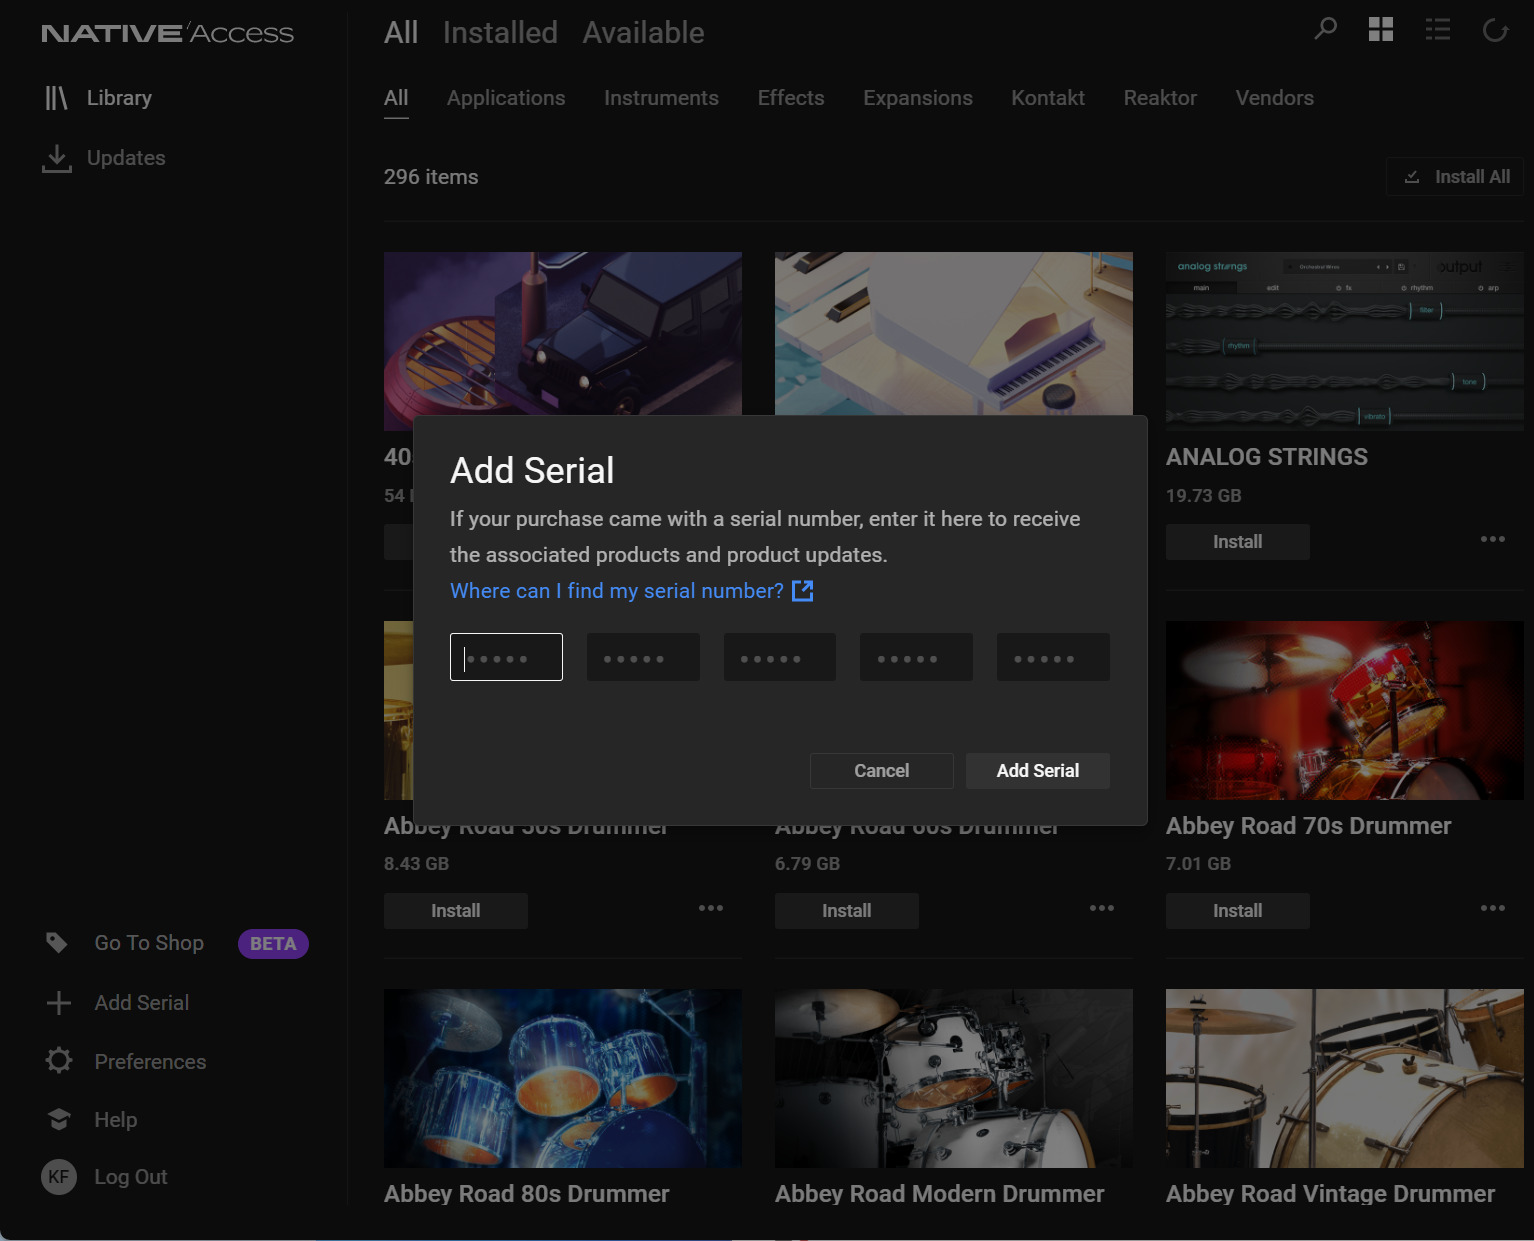Select the Reaktor category tab

1160,98
